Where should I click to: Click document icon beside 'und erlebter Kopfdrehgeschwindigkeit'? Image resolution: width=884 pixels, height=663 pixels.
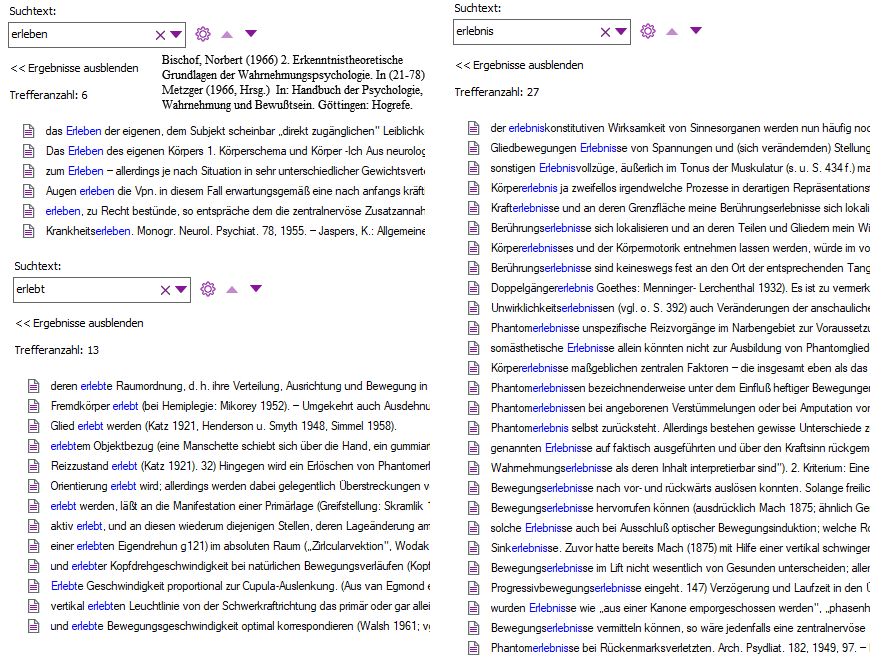34,567
